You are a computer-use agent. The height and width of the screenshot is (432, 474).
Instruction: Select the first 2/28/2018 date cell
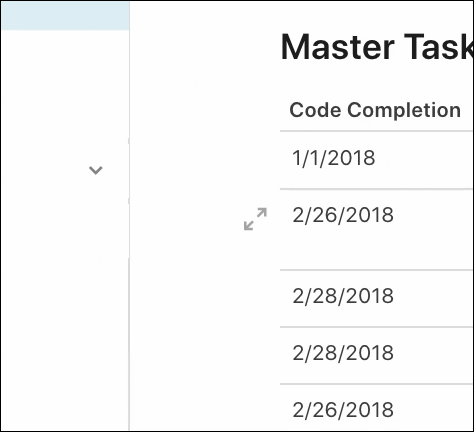[343, 296]
